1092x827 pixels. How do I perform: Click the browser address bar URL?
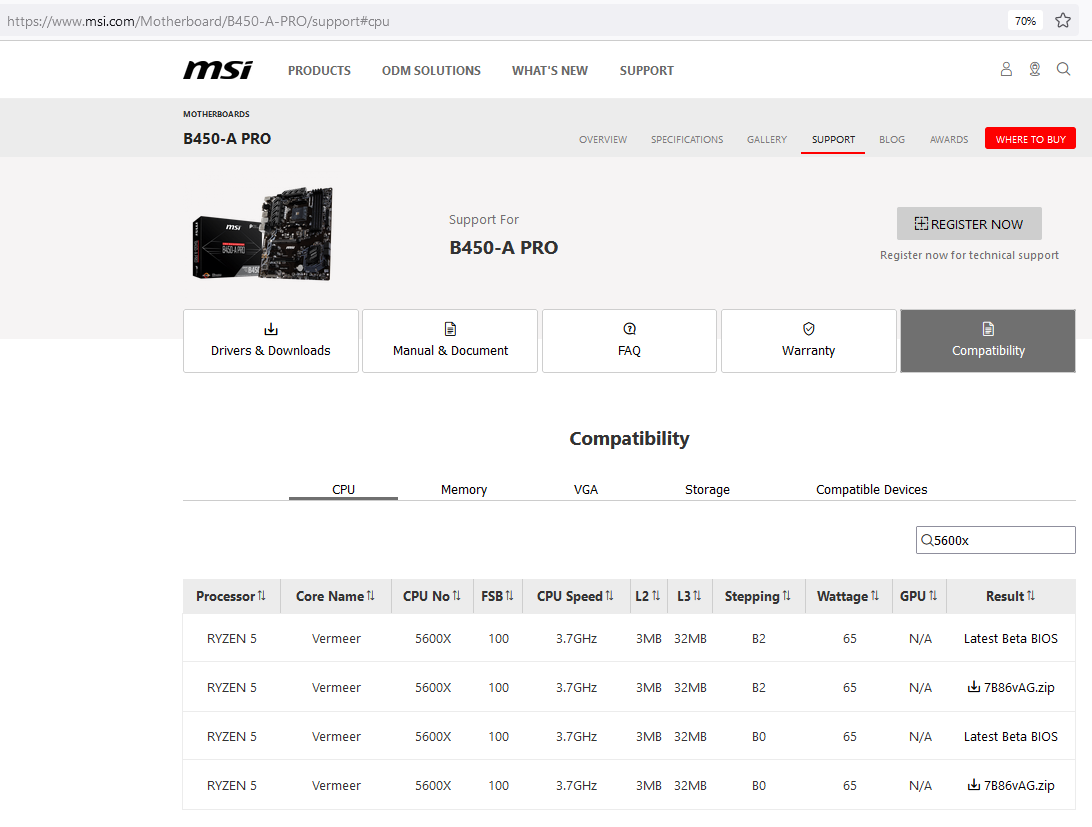pos(198,21)
